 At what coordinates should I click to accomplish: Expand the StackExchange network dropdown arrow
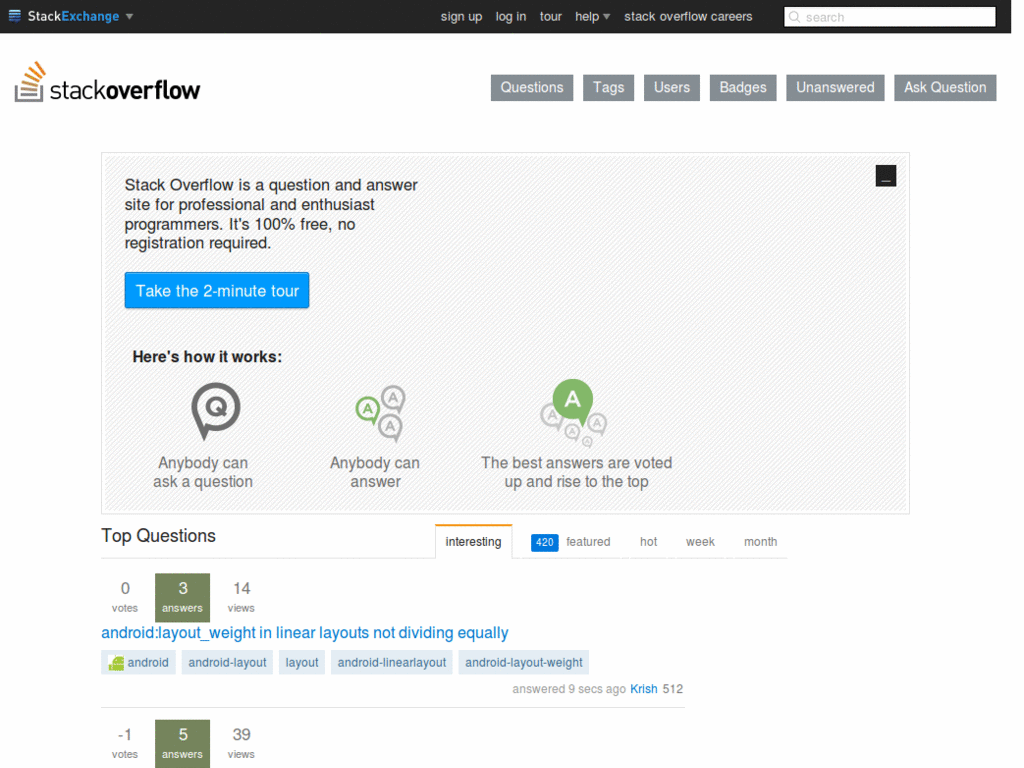pyautogui.click(x=129, y=16)
